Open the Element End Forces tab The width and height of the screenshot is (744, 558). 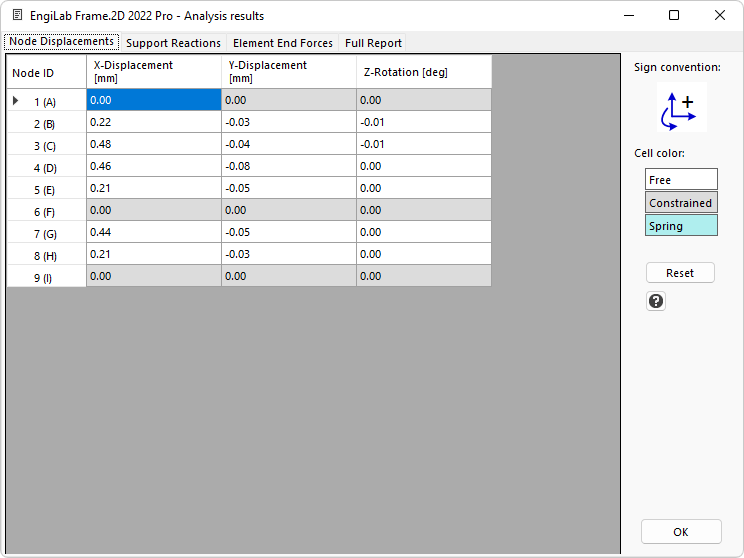tap(283, 43)
